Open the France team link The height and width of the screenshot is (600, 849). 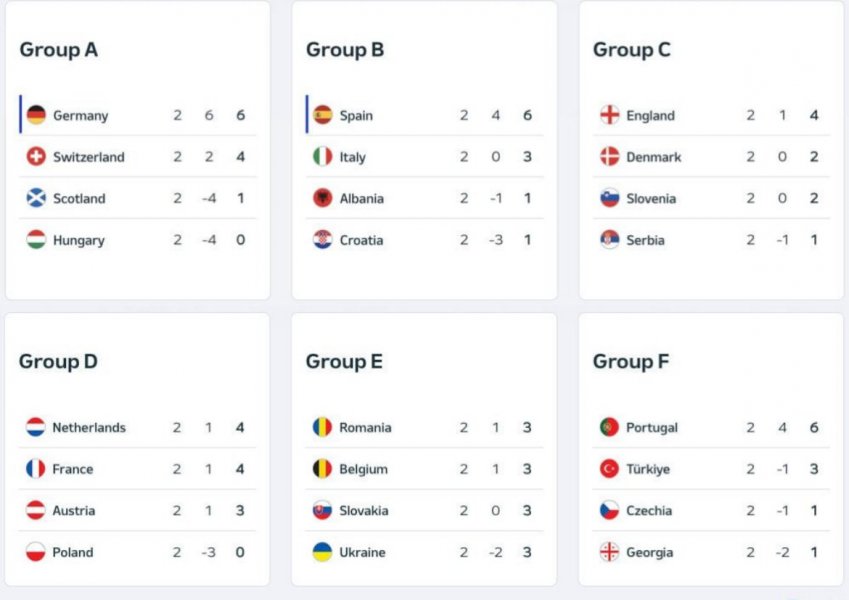tap(73, 469)
